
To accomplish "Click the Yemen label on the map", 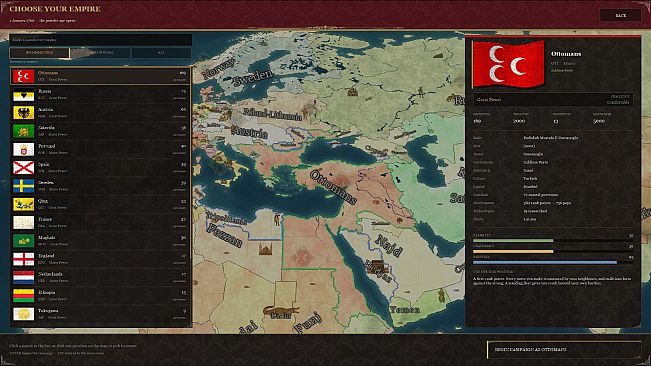I will pos(405,310).
